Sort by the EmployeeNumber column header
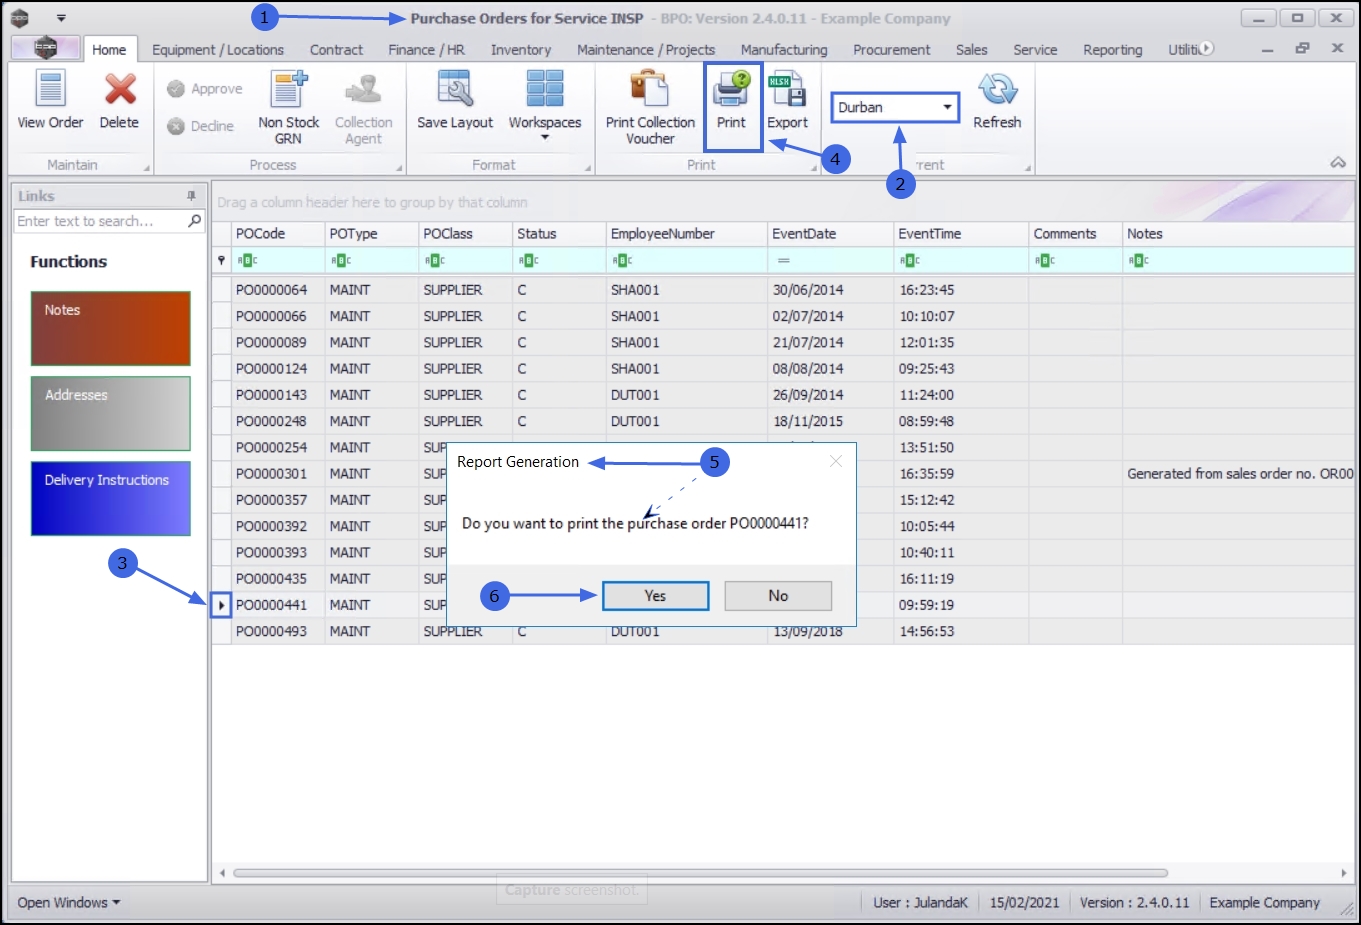This screenshot has height=925, width=1361. [686, 234]
